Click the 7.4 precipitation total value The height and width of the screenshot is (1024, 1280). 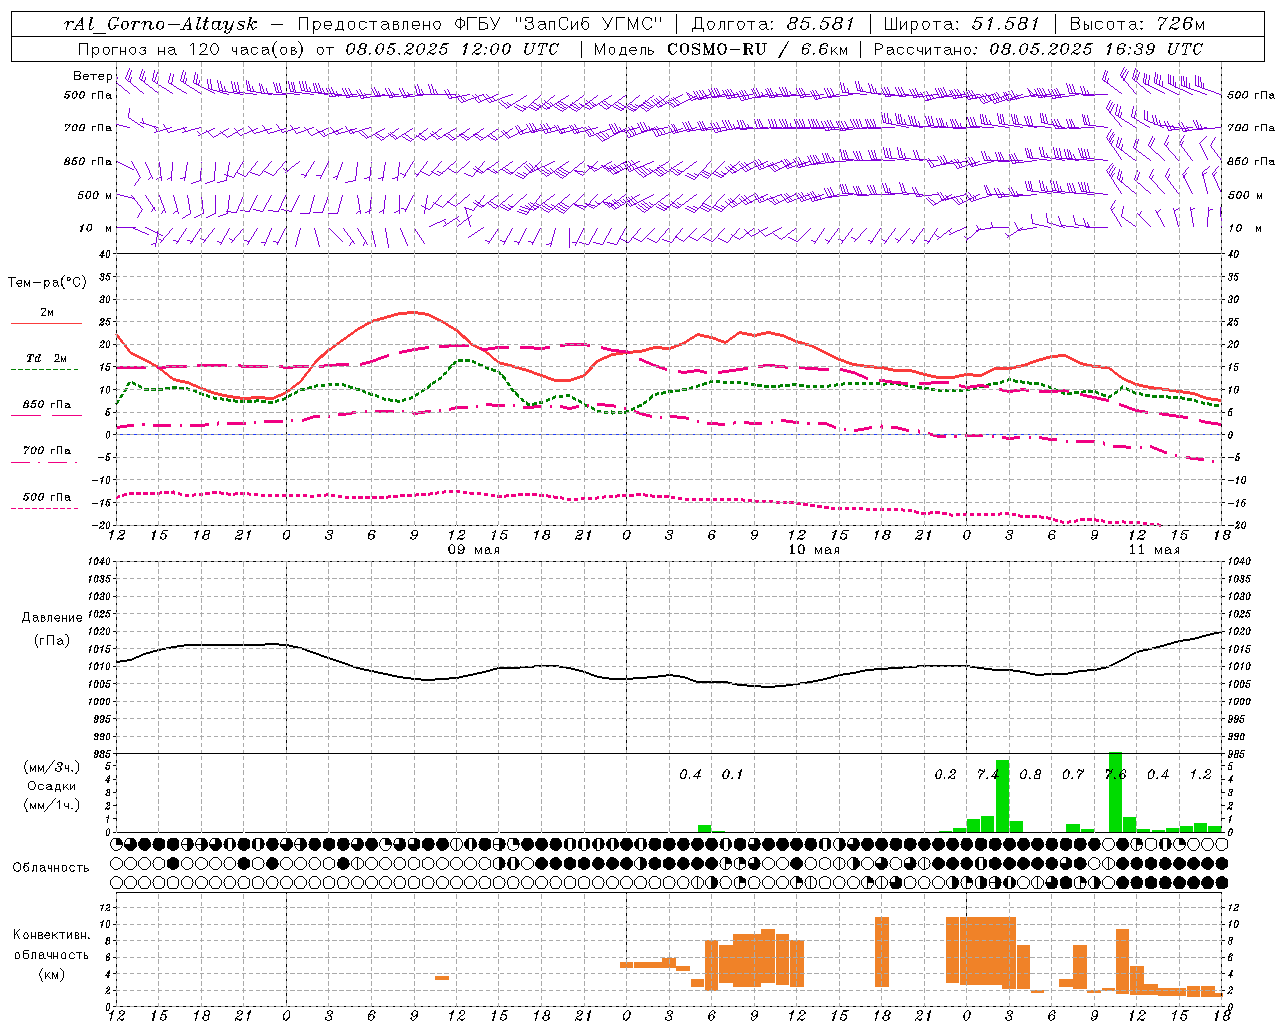[x=988, y=774]
